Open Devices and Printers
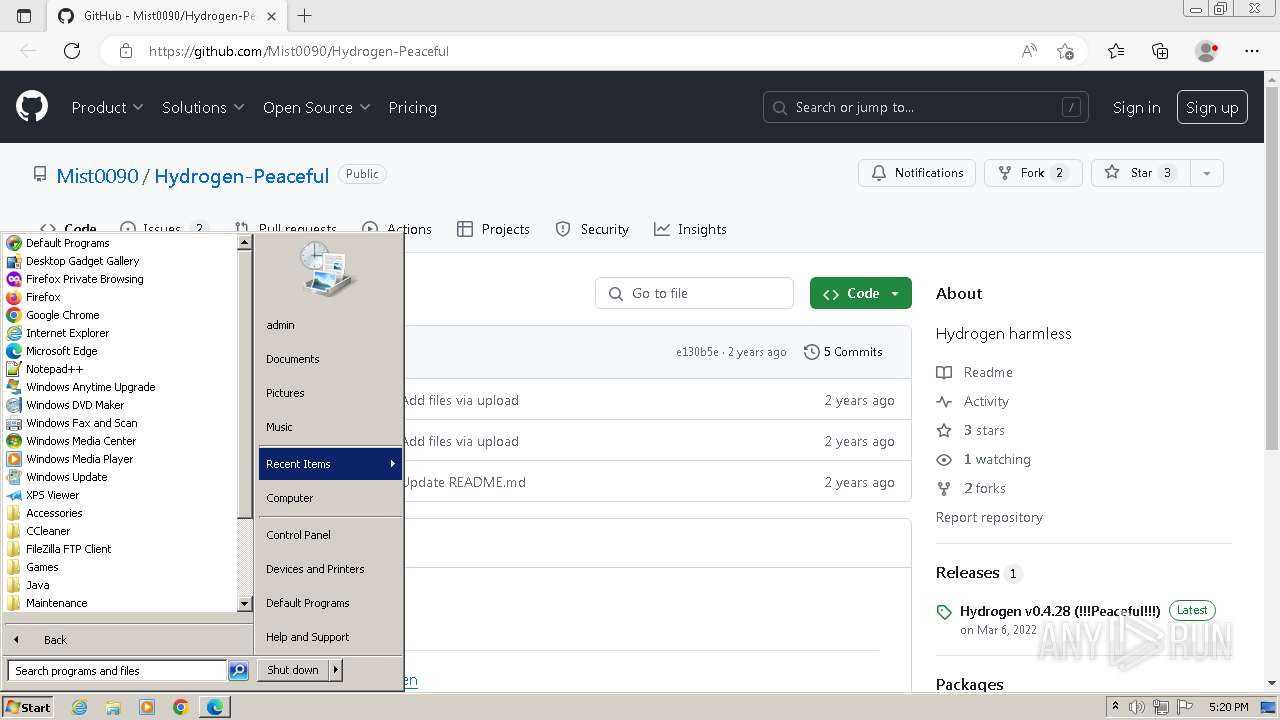The width and height of the screenshot is (1280, 720). [315, 569]
